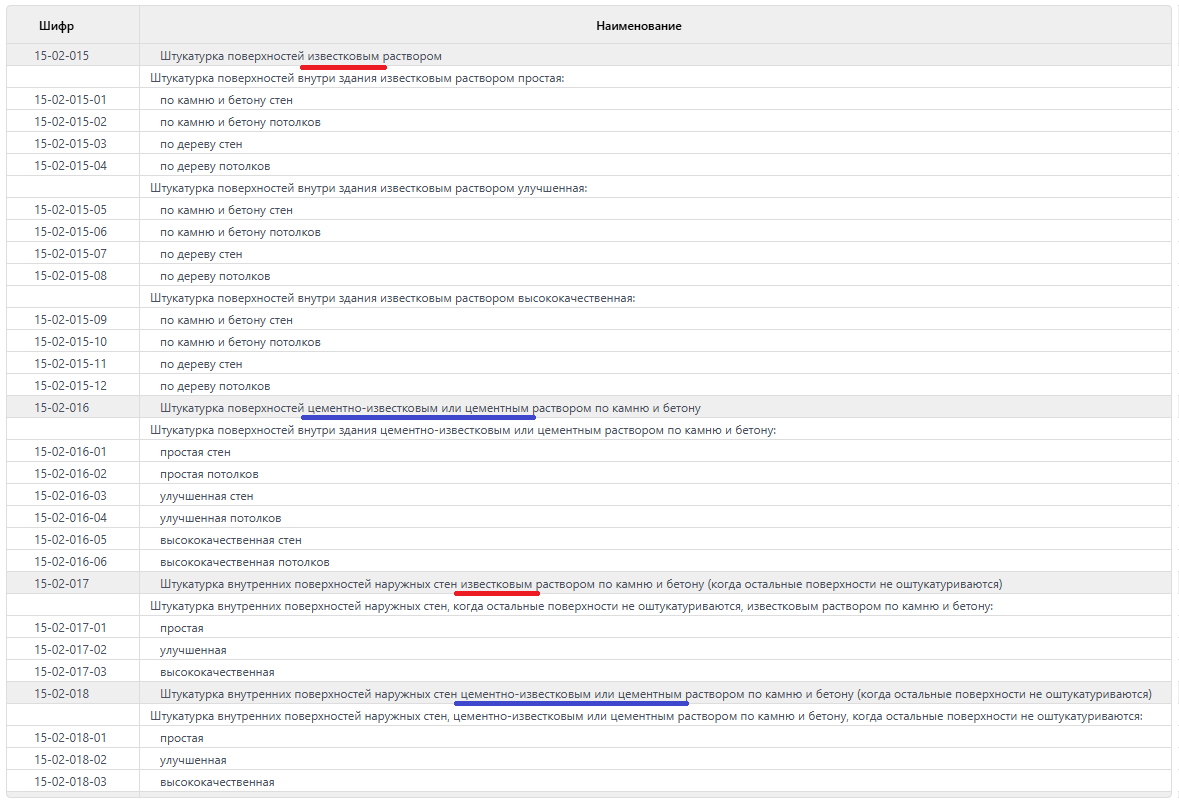1179x802 pixels.
Task: Select code 15-02-016-02
Action: (71, 474)
